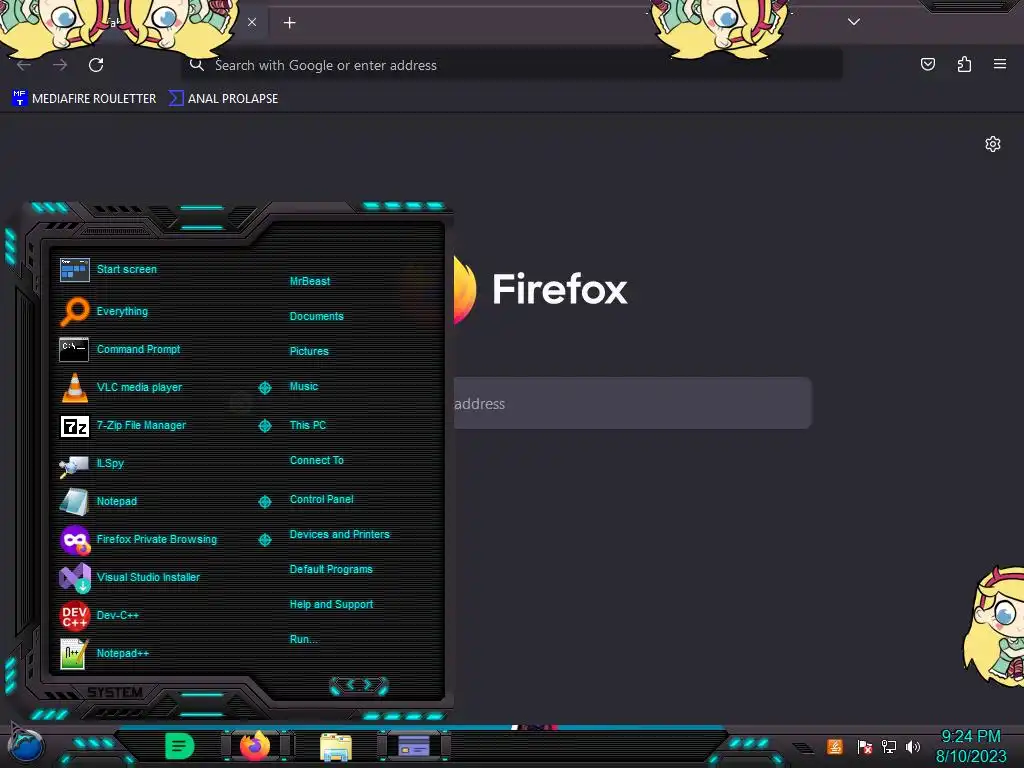Launch VLC media player cone icon
1024x768 pixels.
click(x=74, y=387)
